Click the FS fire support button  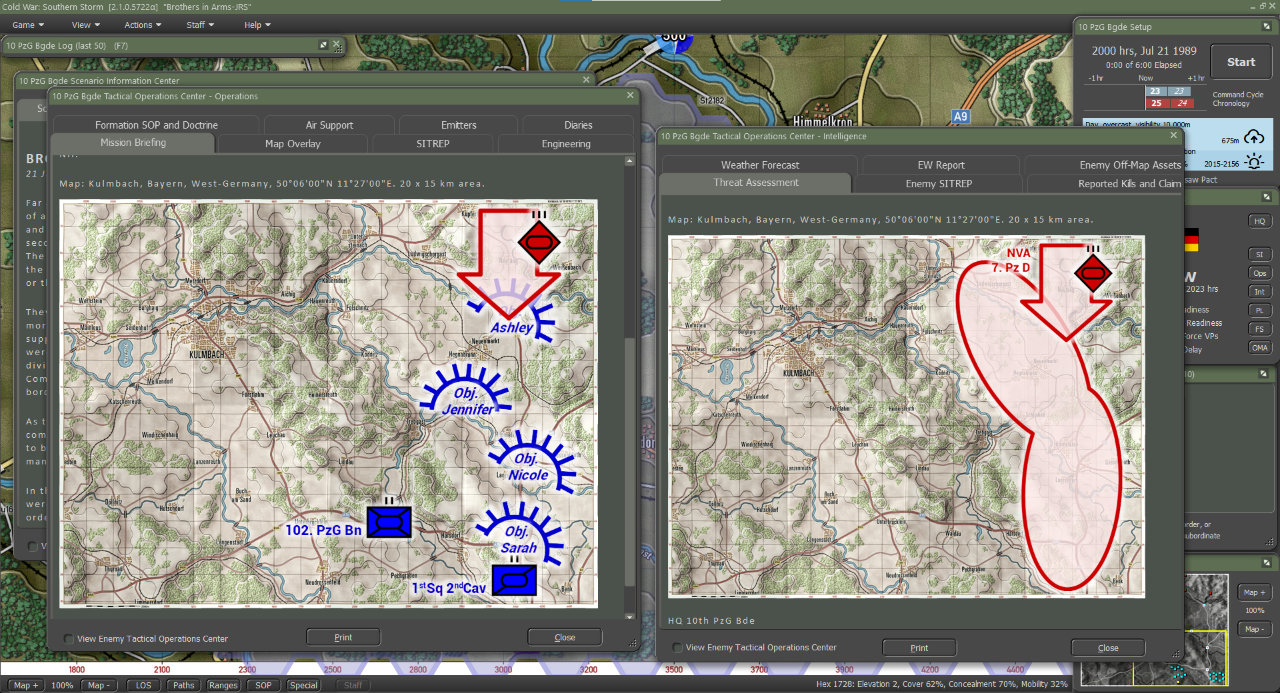[x=1259, y=328]
